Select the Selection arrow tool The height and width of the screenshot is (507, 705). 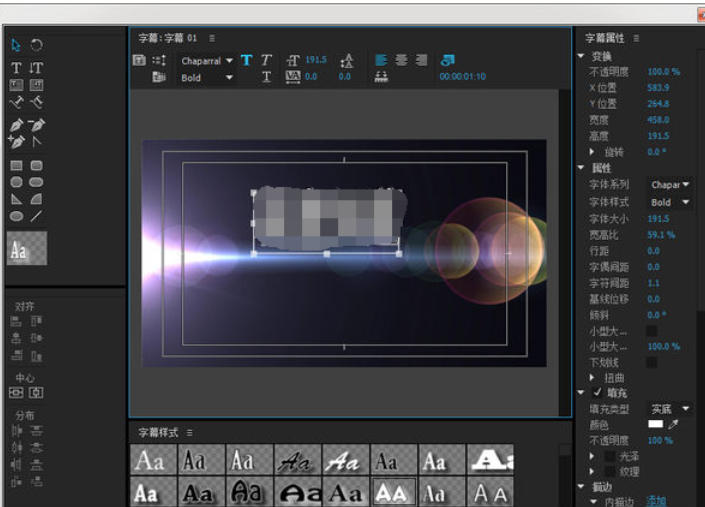pos(16,45)
